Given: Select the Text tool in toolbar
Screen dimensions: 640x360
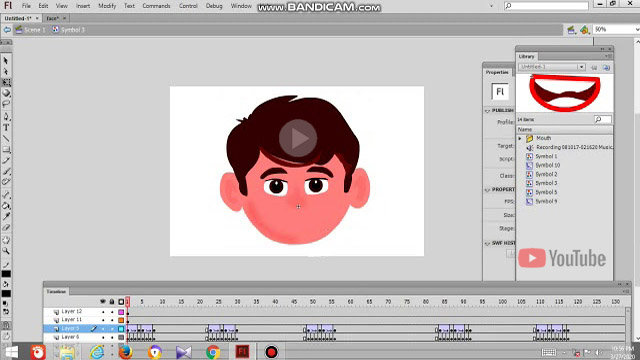Looking at the screenshot, I should tap(6, 128).
